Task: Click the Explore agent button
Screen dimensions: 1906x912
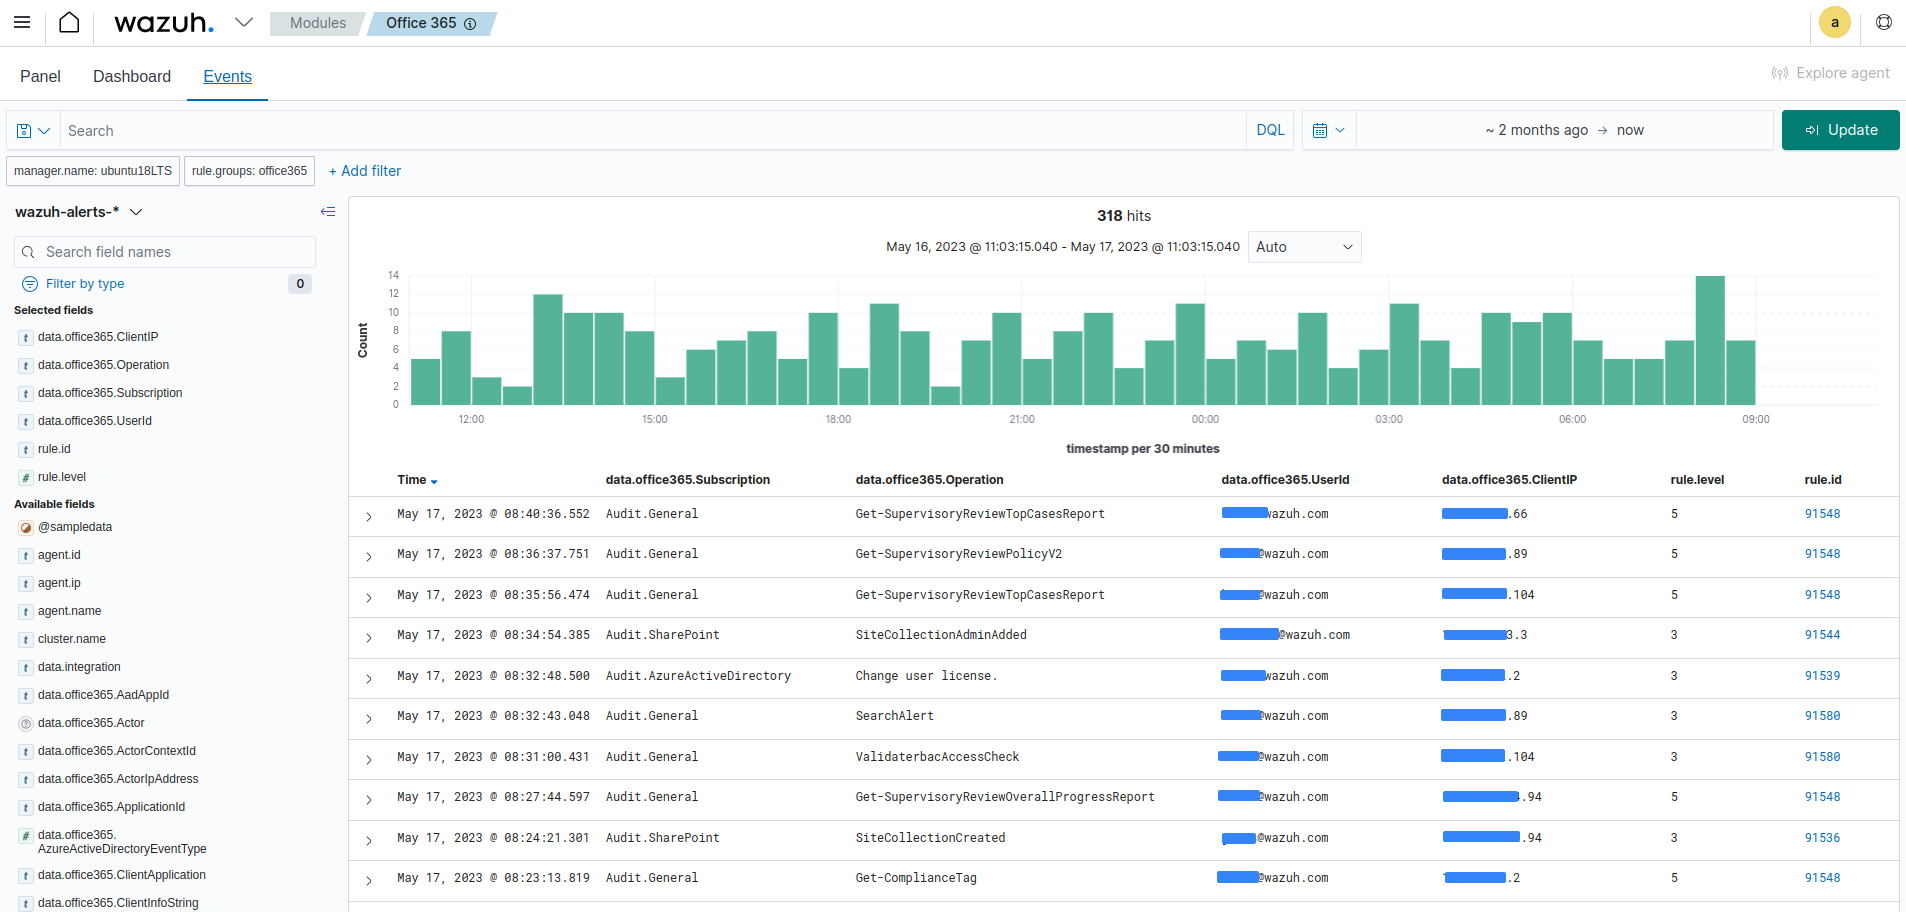Action: [x=1830, y=73]
